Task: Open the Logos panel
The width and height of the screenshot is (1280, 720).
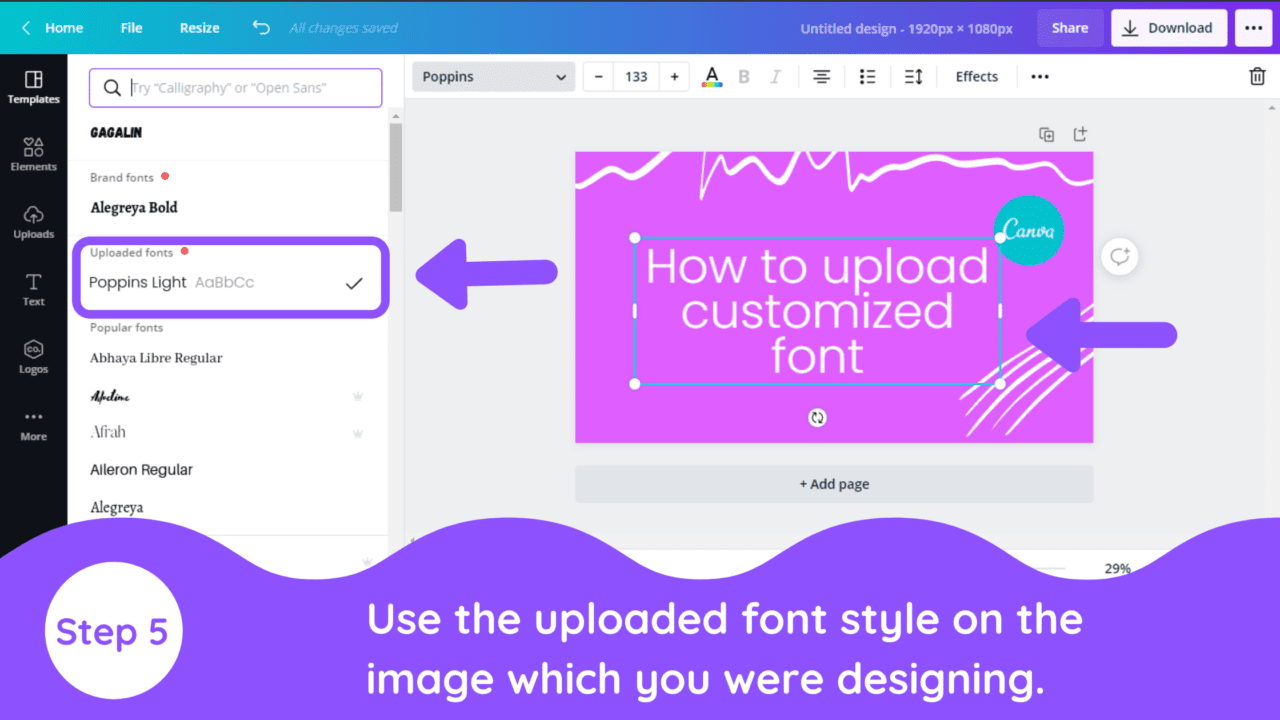Action: [x=33, y=357]
